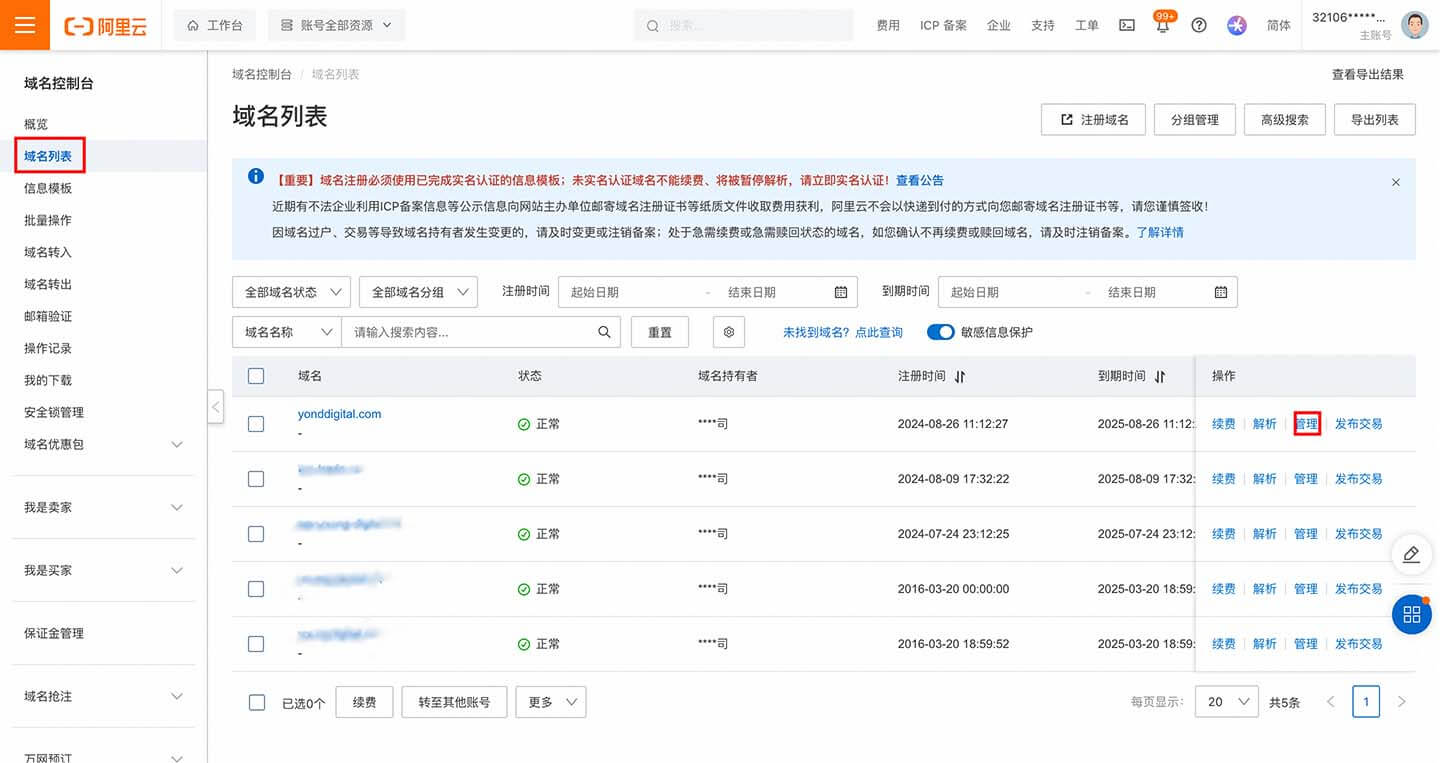1440x763 pixels.
Task: Collapse the sidebar with the arrow handle
Action: click(x=216, y=406)
